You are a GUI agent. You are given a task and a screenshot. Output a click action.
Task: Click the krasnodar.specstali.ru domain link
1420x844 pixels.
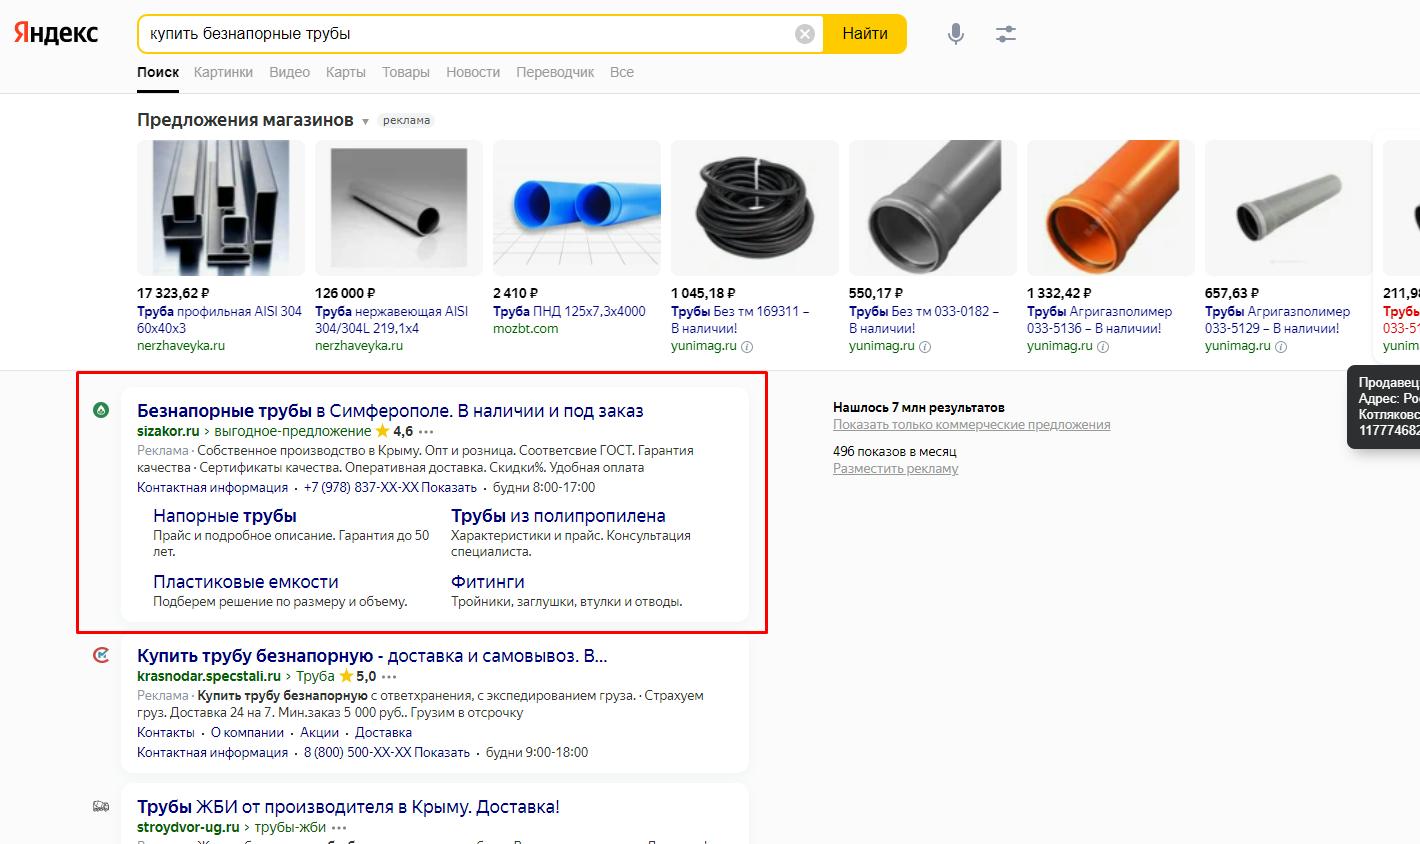pos(209,676)
